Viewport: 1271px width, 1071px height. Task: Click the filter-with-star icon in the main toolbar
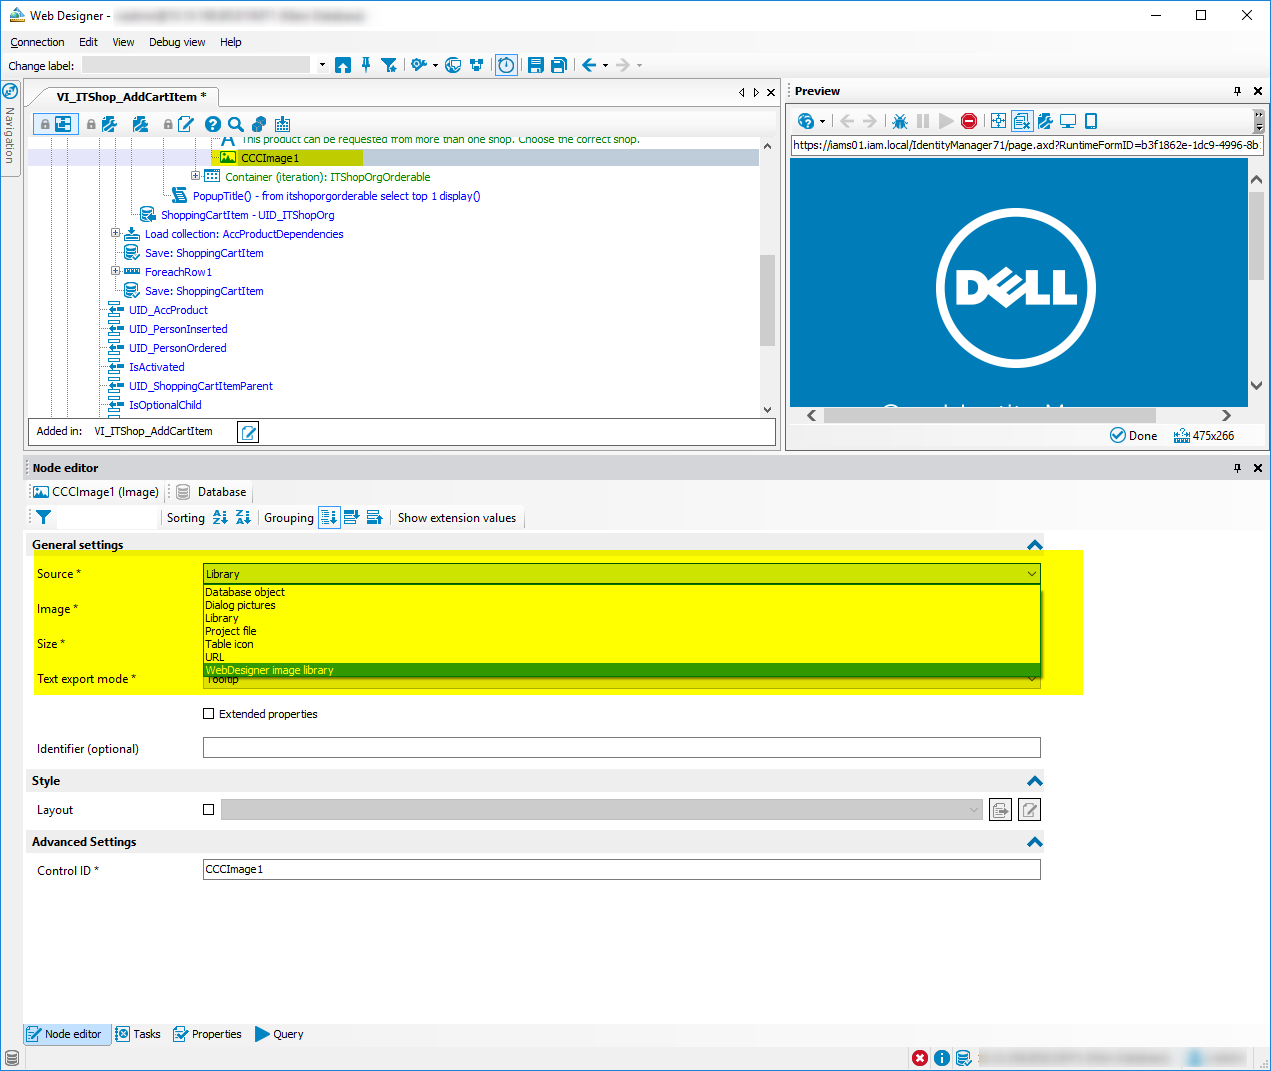(389, 65)
